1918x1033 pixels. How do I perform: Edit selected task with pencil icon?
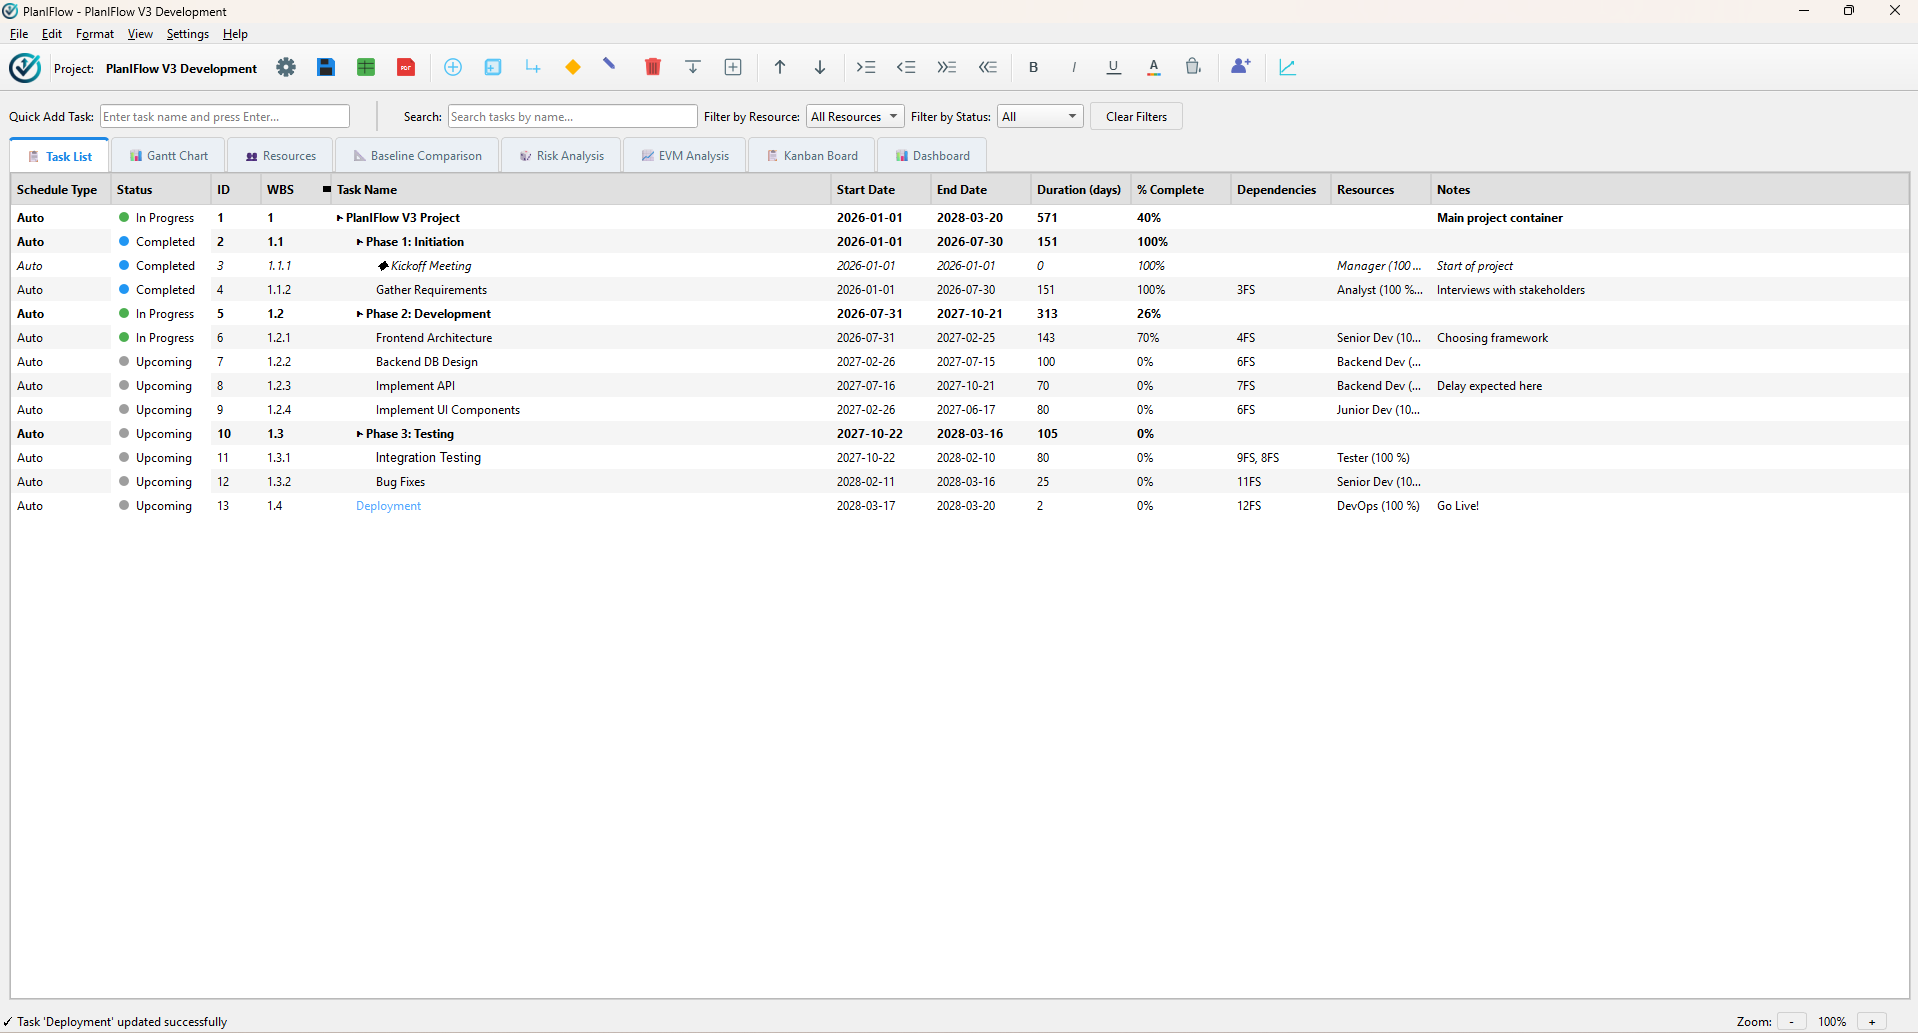point(609,65)
